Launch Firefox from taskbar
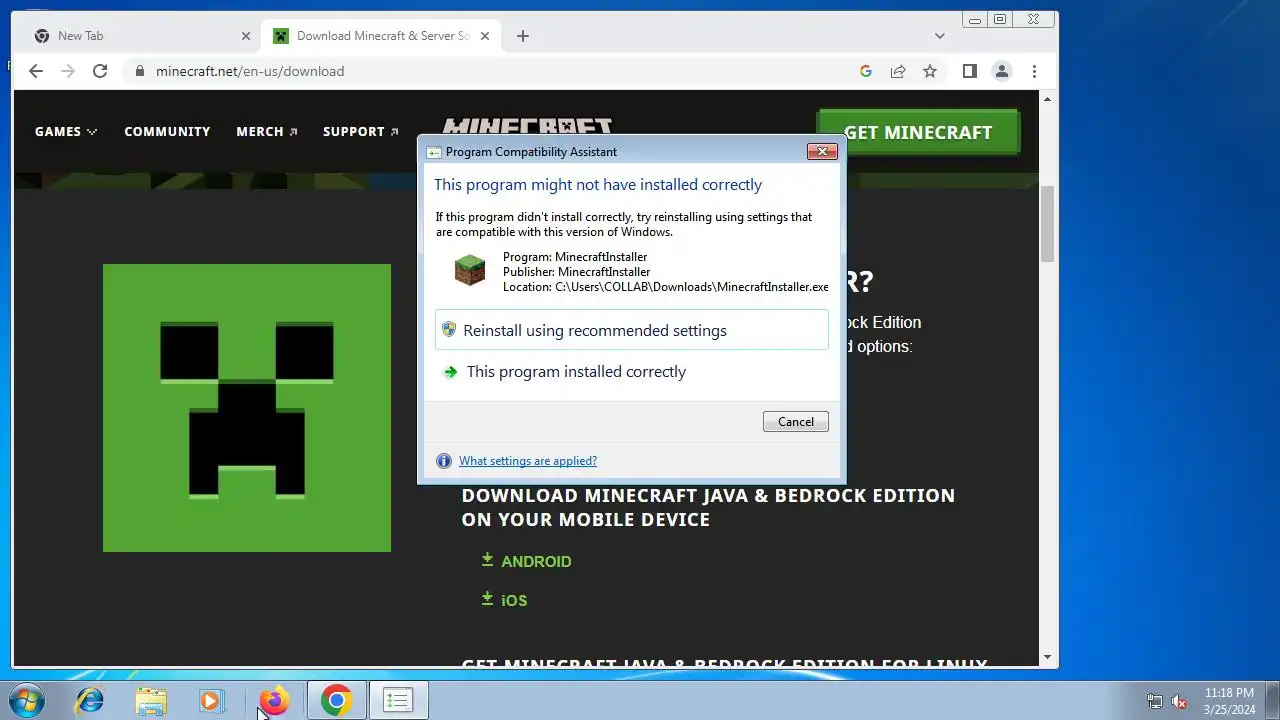The width and height of the screenshot is (1280, 720). [274, 701]
